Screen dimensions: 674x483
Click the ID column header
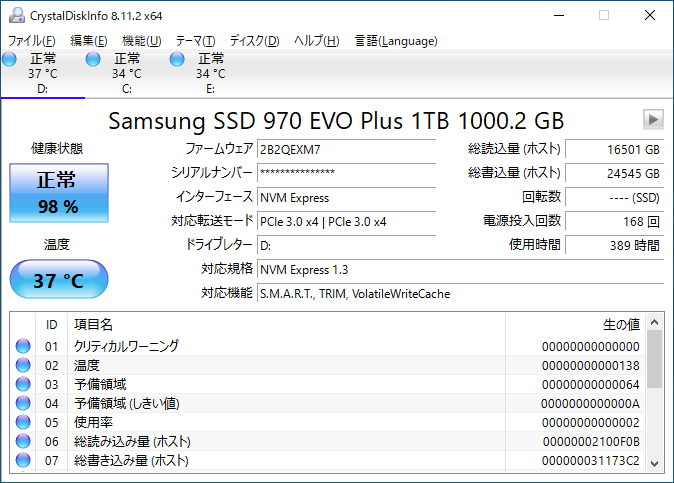point(51,324)
